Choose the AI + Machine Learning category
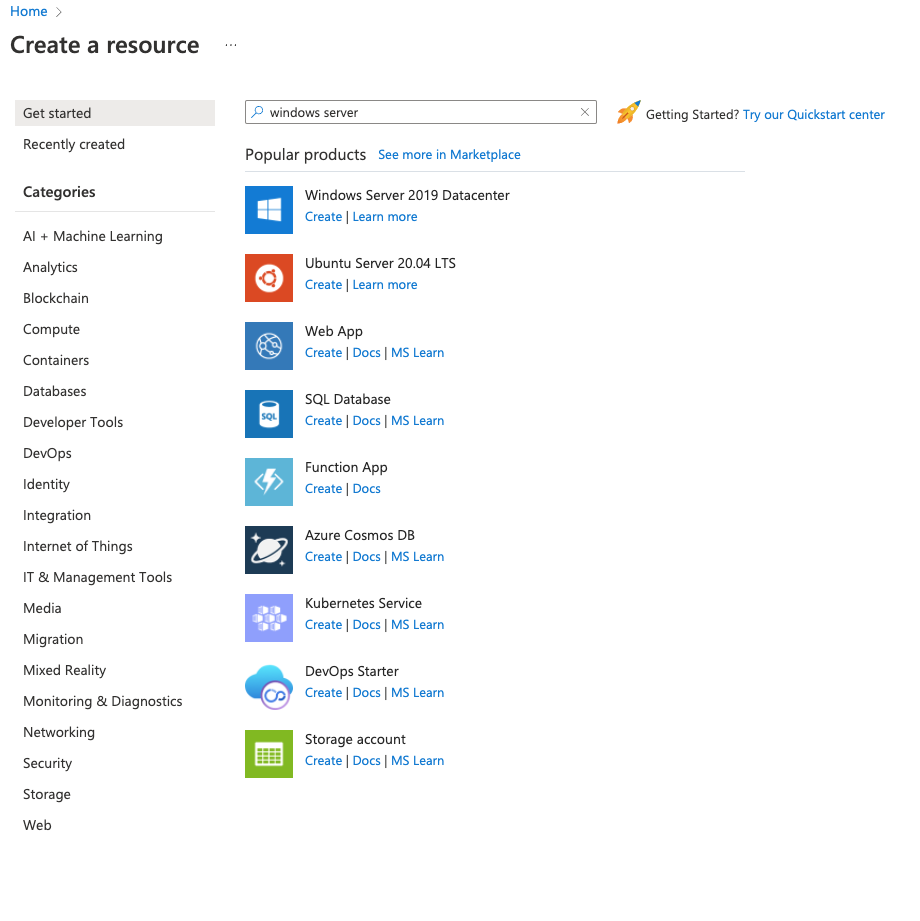Viewport: 920px width, 921px height. click(x=93, y=236)
